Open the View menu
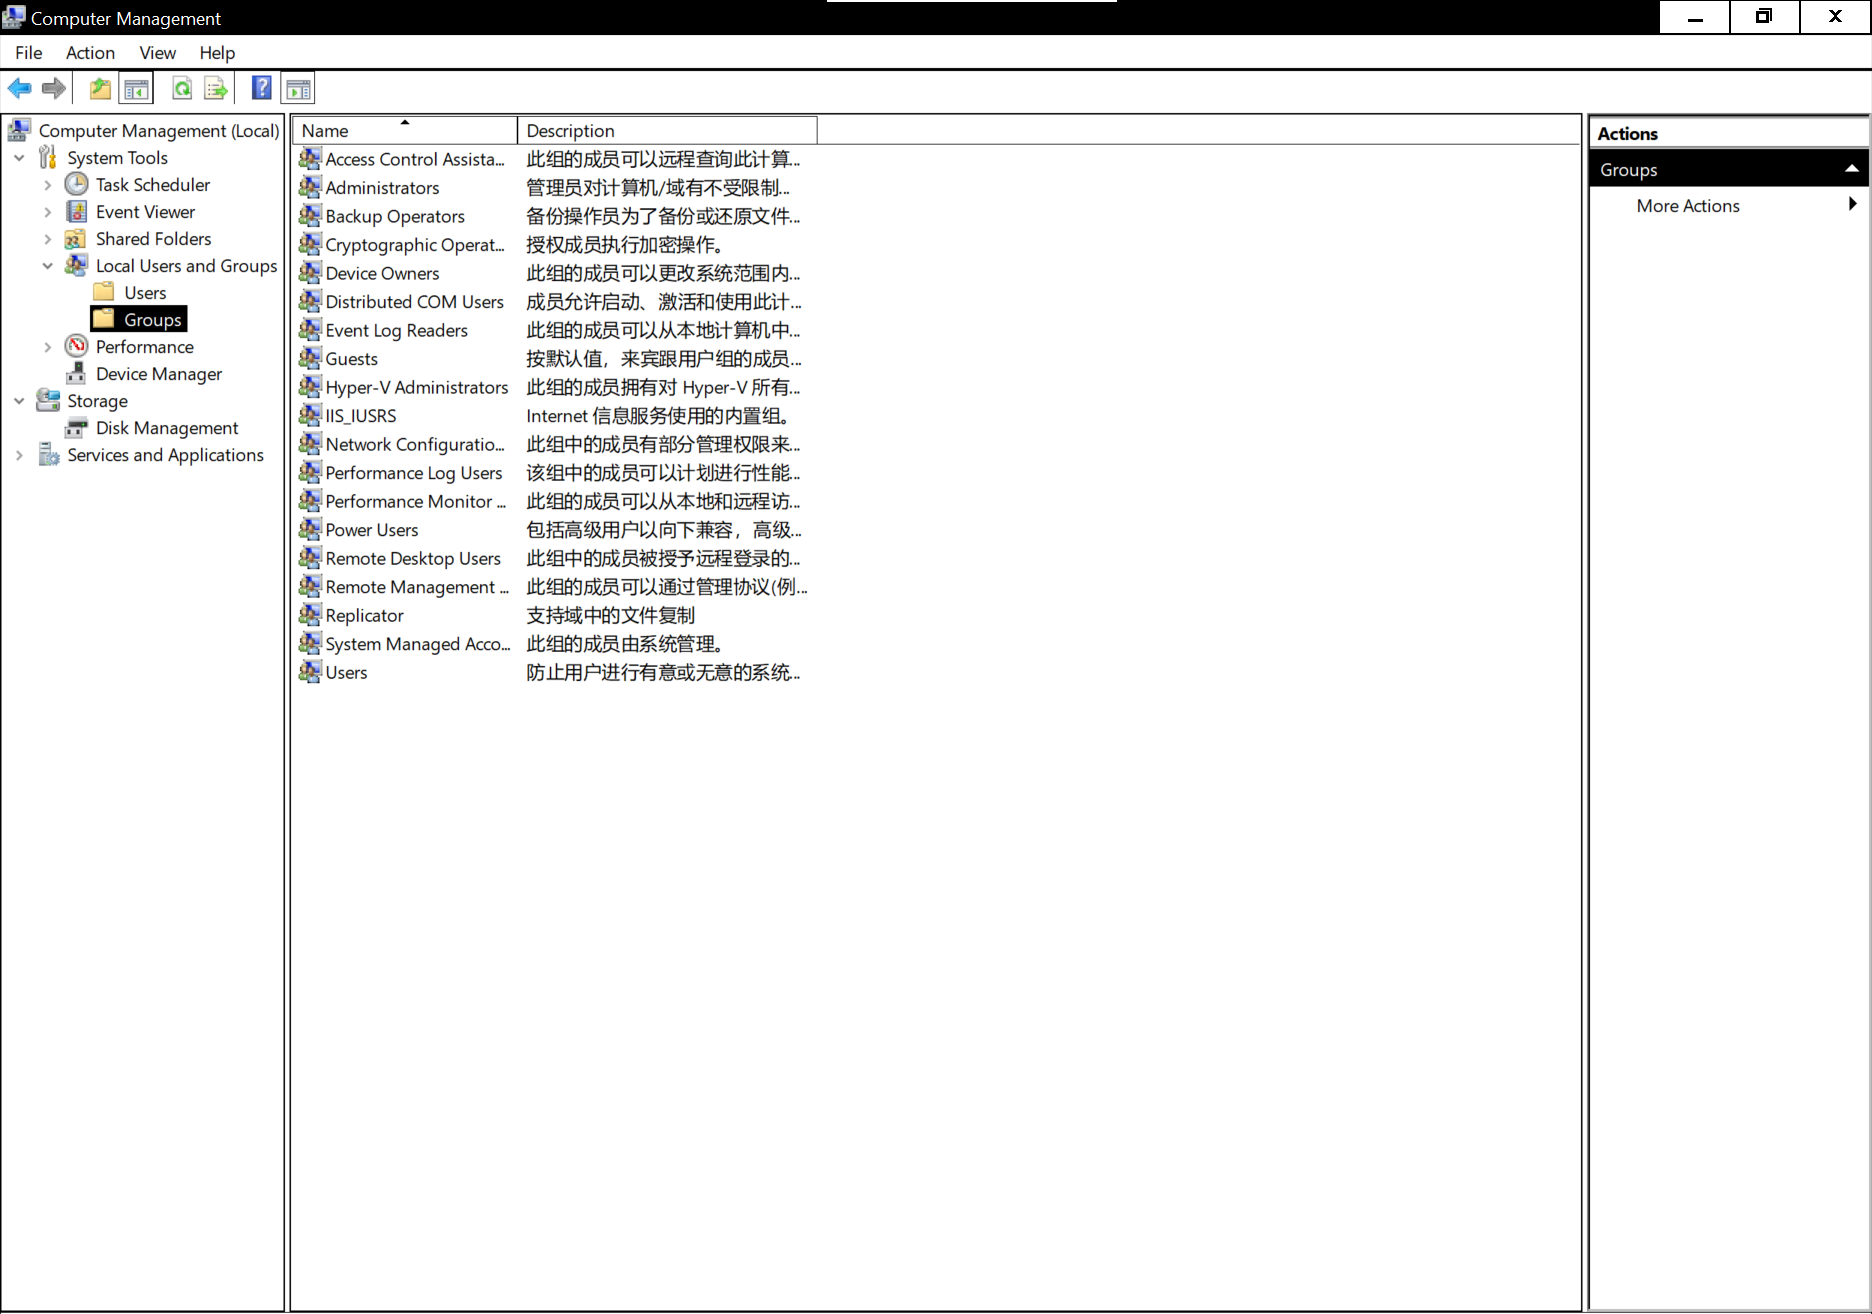 (x=158, y=53)
